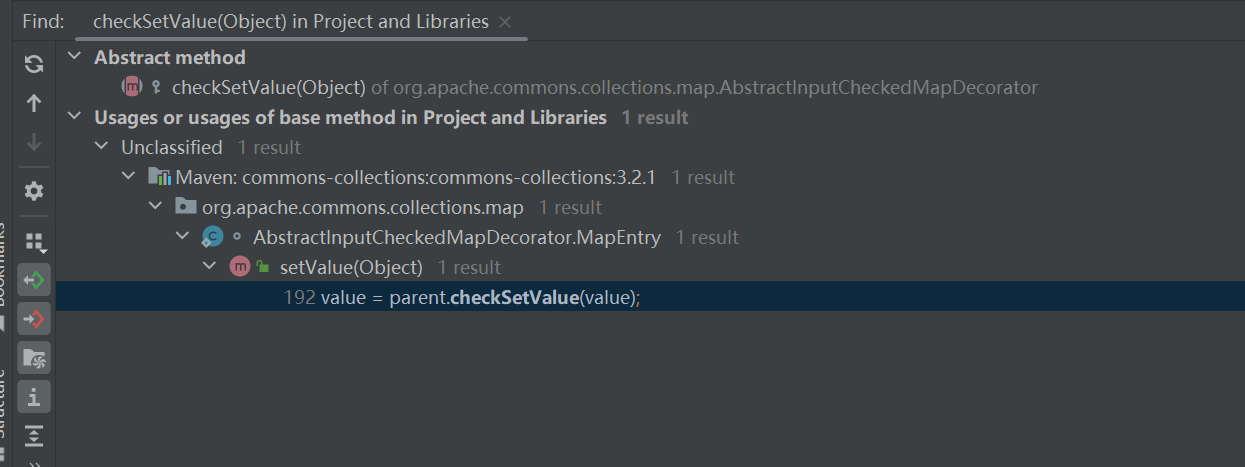Toggle the folder filter toolbar button
This screenshot has width=1245, height=467.
[34, 358]
